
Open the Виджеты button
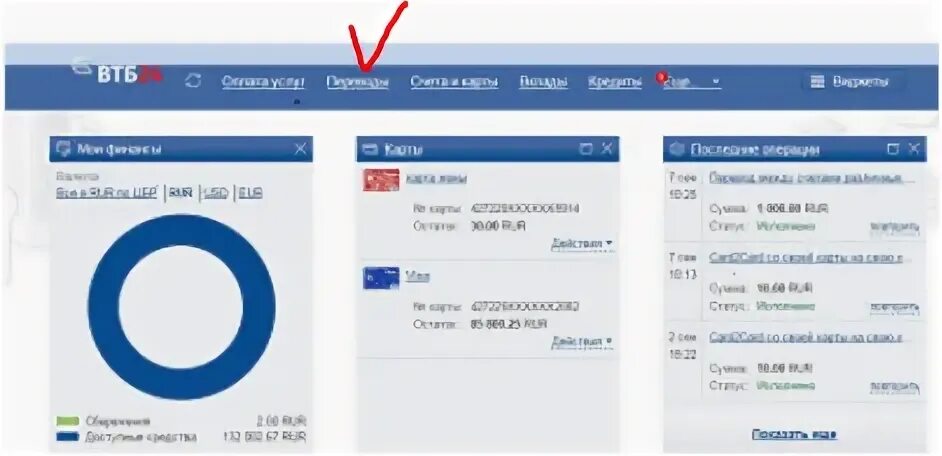tap(853, 82)
